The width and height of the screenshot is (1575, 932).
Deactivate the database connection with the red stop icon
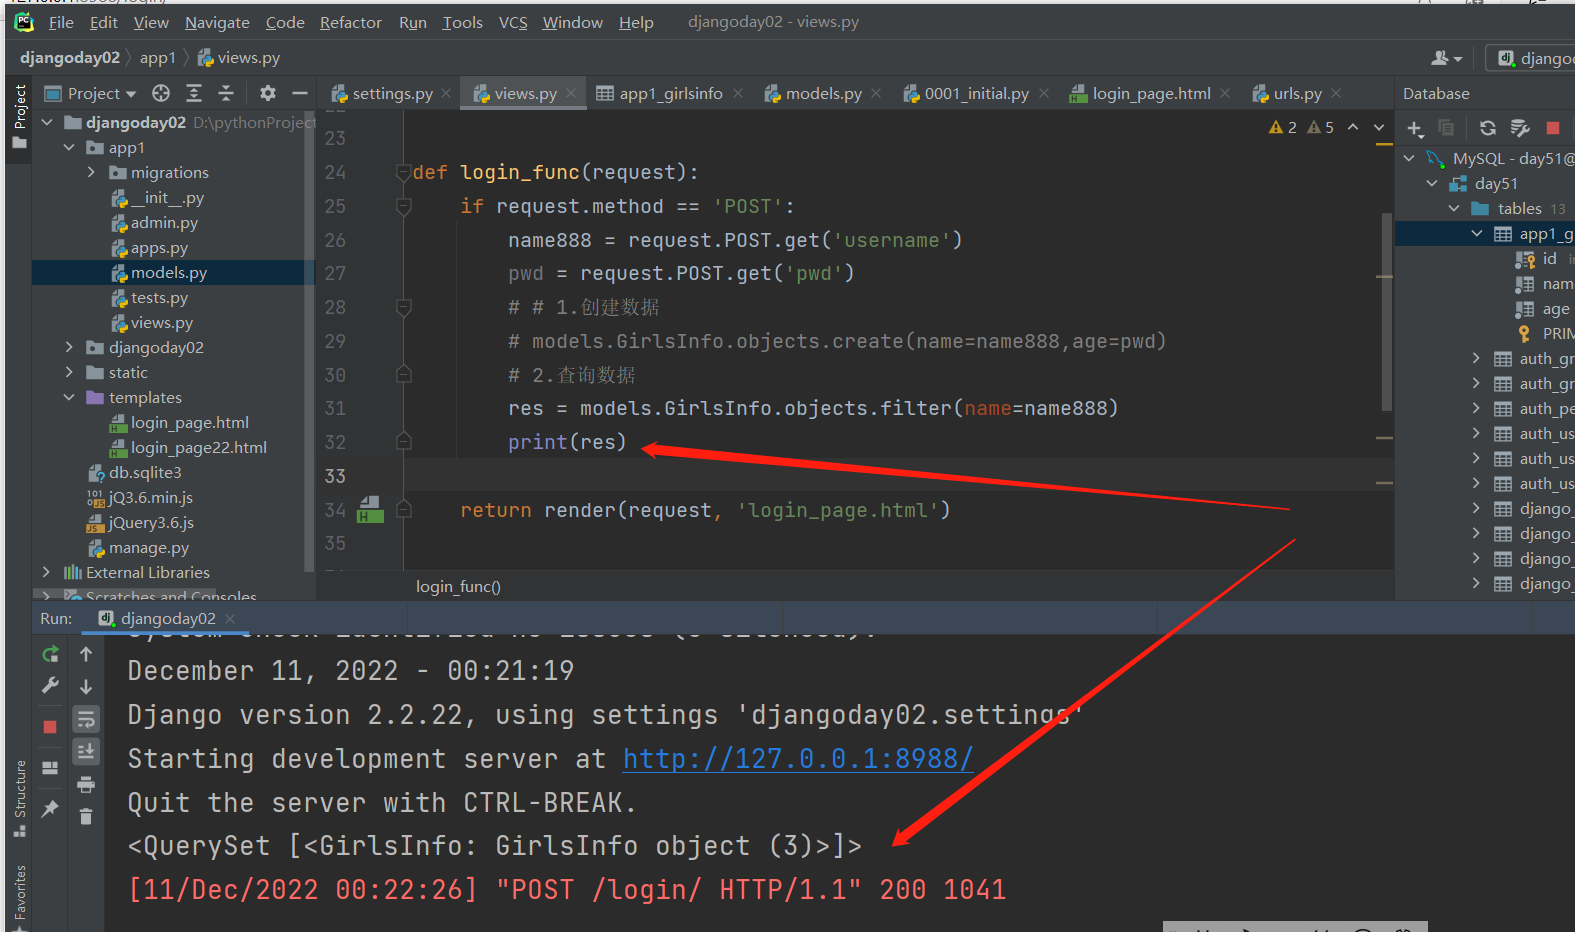click(1553, 128)
